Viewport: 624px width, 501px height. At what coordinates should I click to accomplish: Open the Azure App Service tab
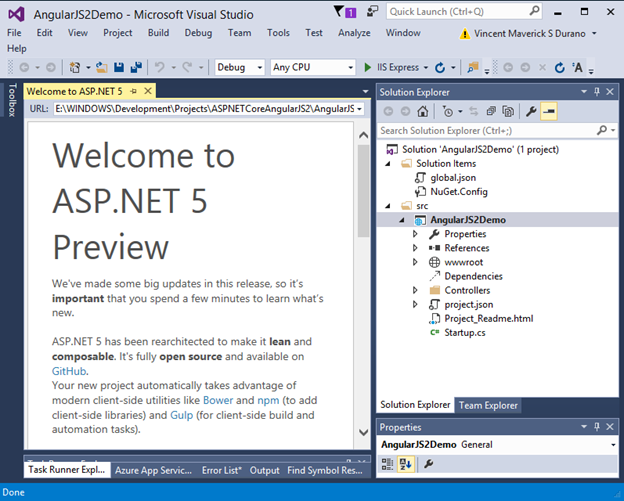tap(154, 470)
